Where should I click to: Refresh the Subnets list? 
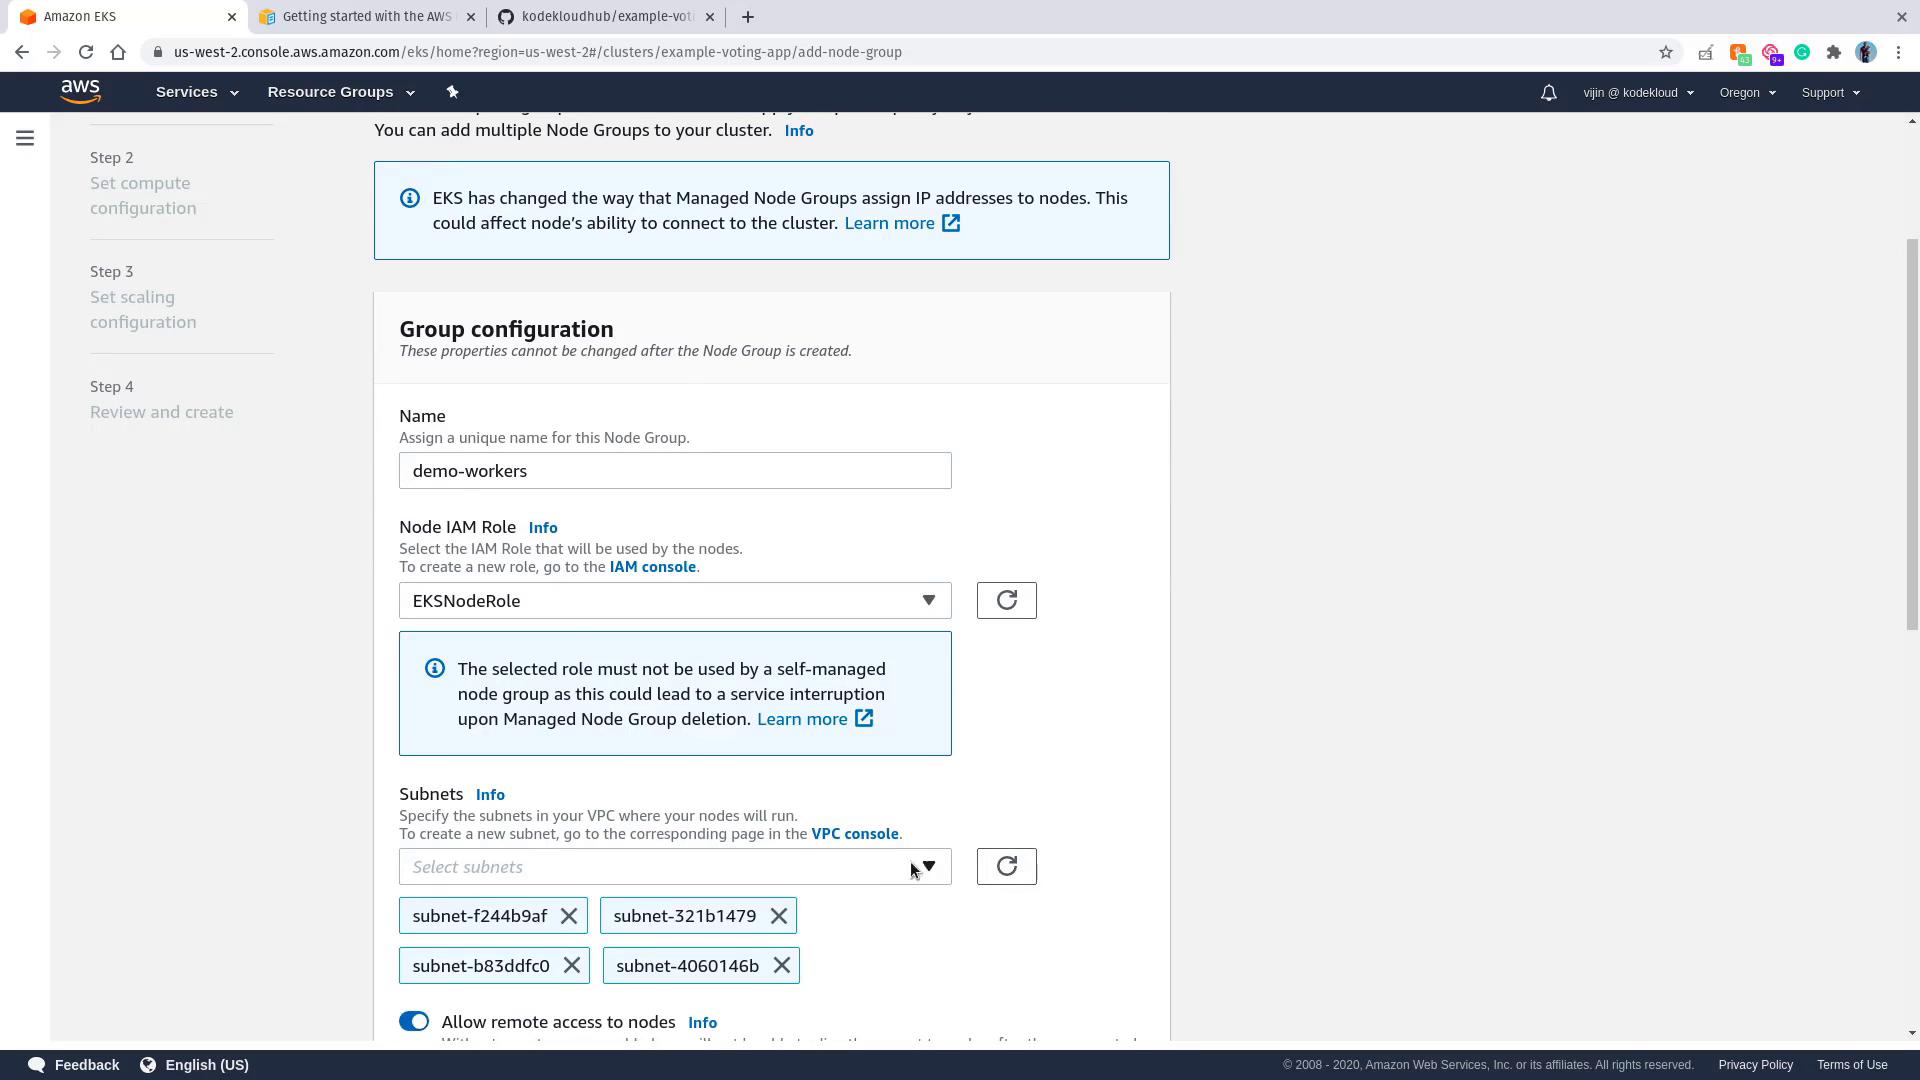(1006, 866)
